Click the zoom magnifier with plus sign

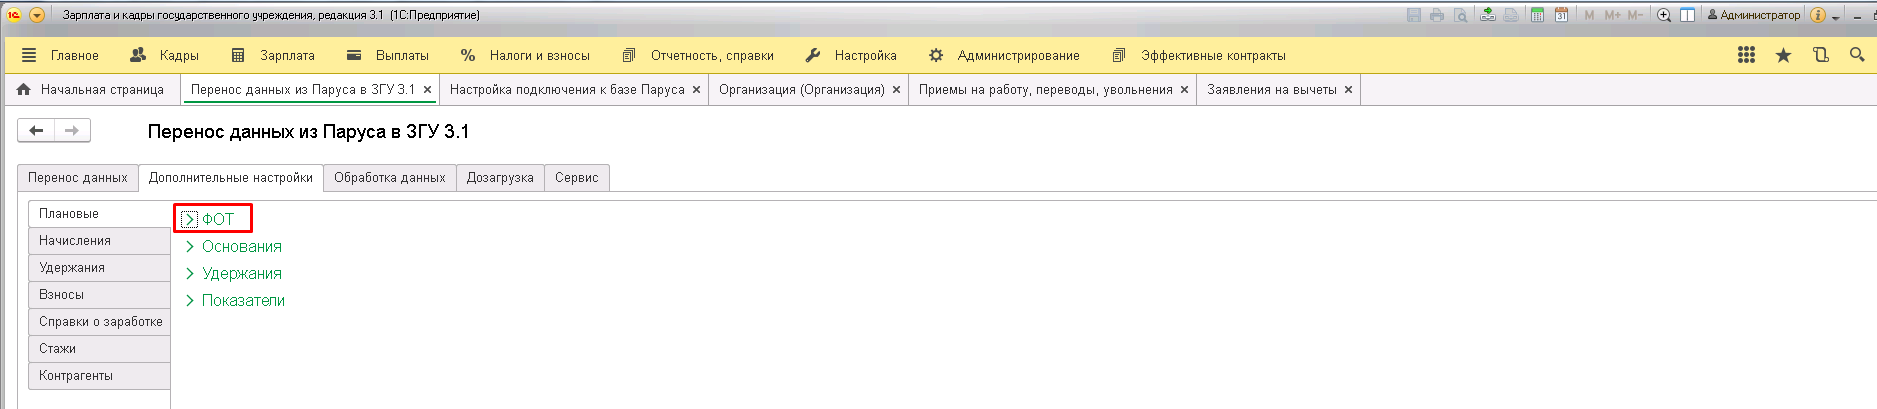click(1664, 15)
